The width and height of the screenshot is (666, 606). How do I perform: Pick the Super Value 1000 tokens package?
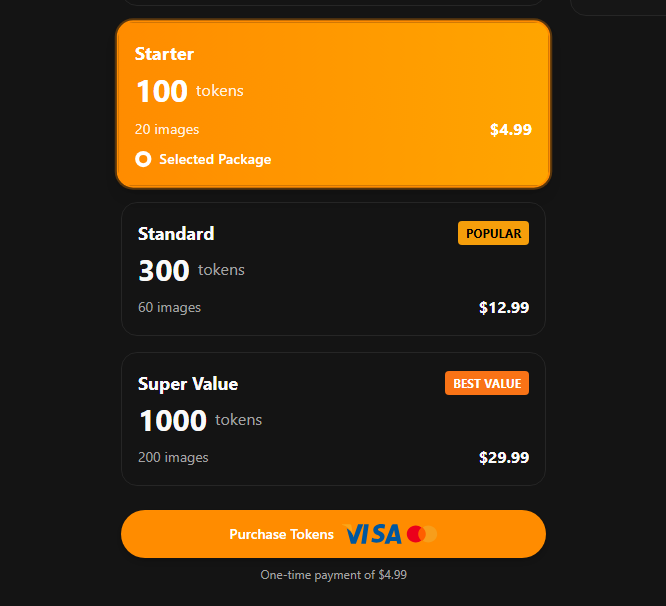(x=333, y=419)
